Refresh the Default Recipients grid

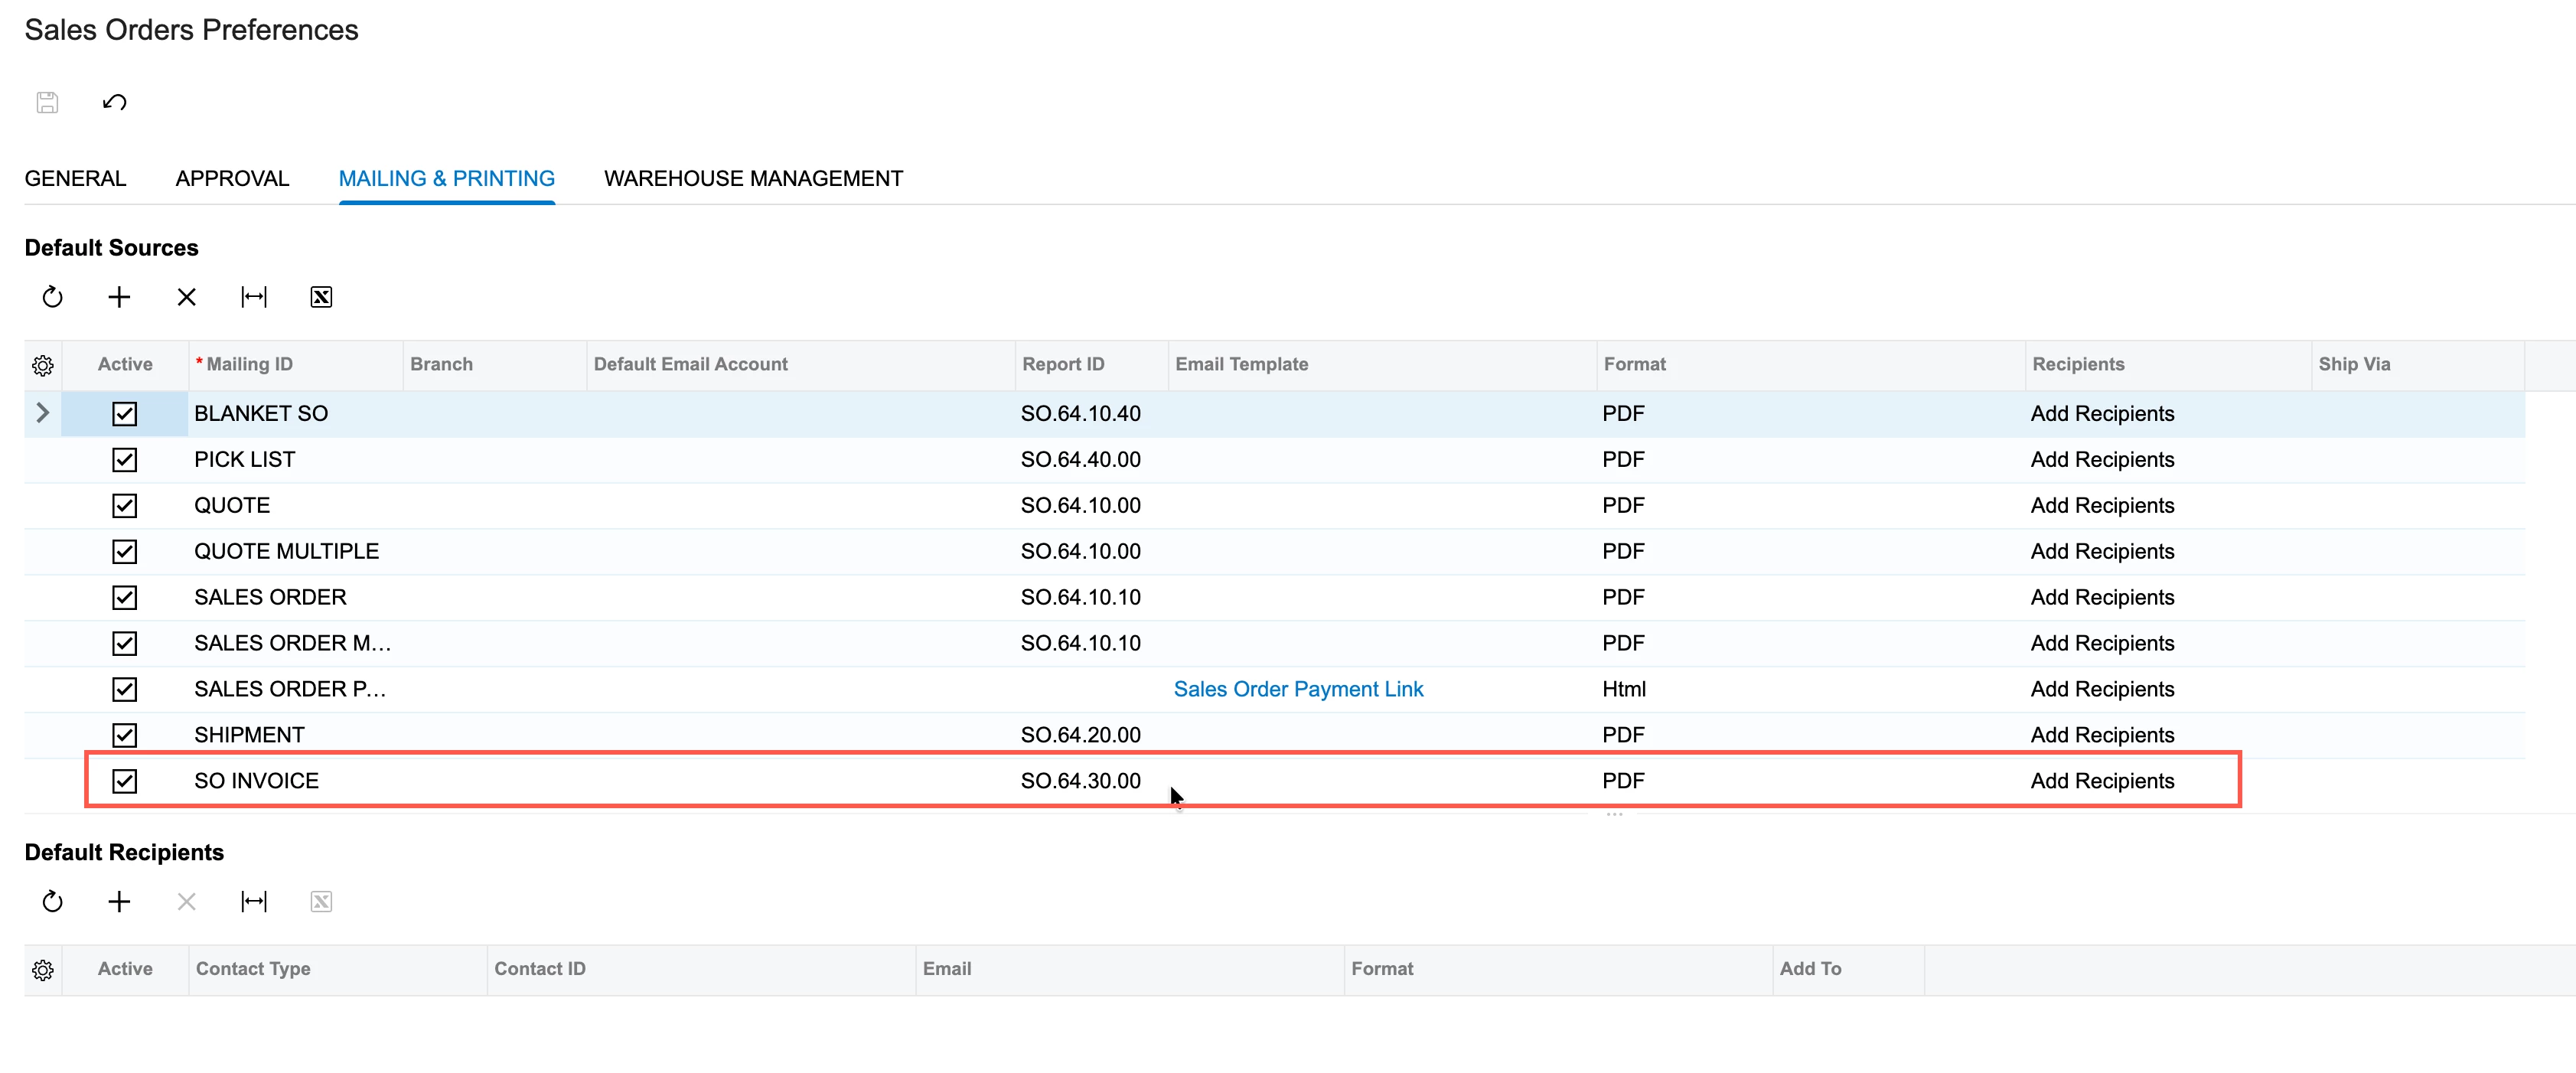pyautogui.click(x=52, y=902)
